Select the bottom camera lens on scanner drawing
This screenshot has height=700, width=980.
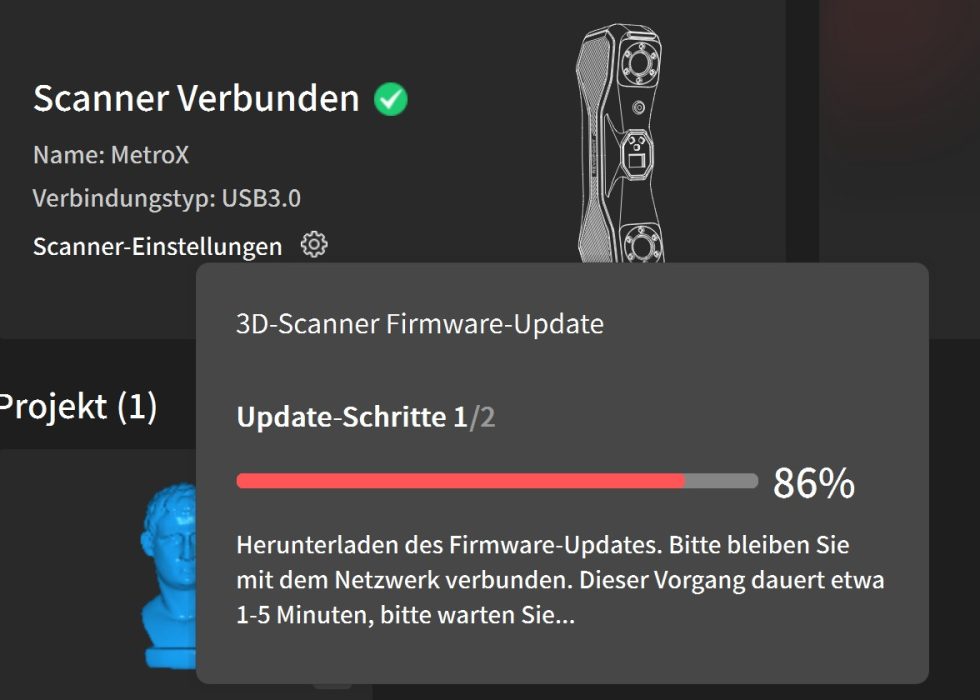click(x=641, y=245)
